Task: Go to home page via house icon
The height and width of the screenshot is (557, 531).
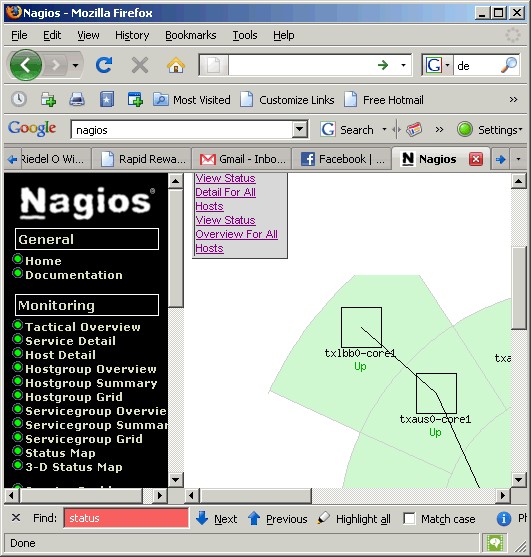Action: [x=176, y=65]
